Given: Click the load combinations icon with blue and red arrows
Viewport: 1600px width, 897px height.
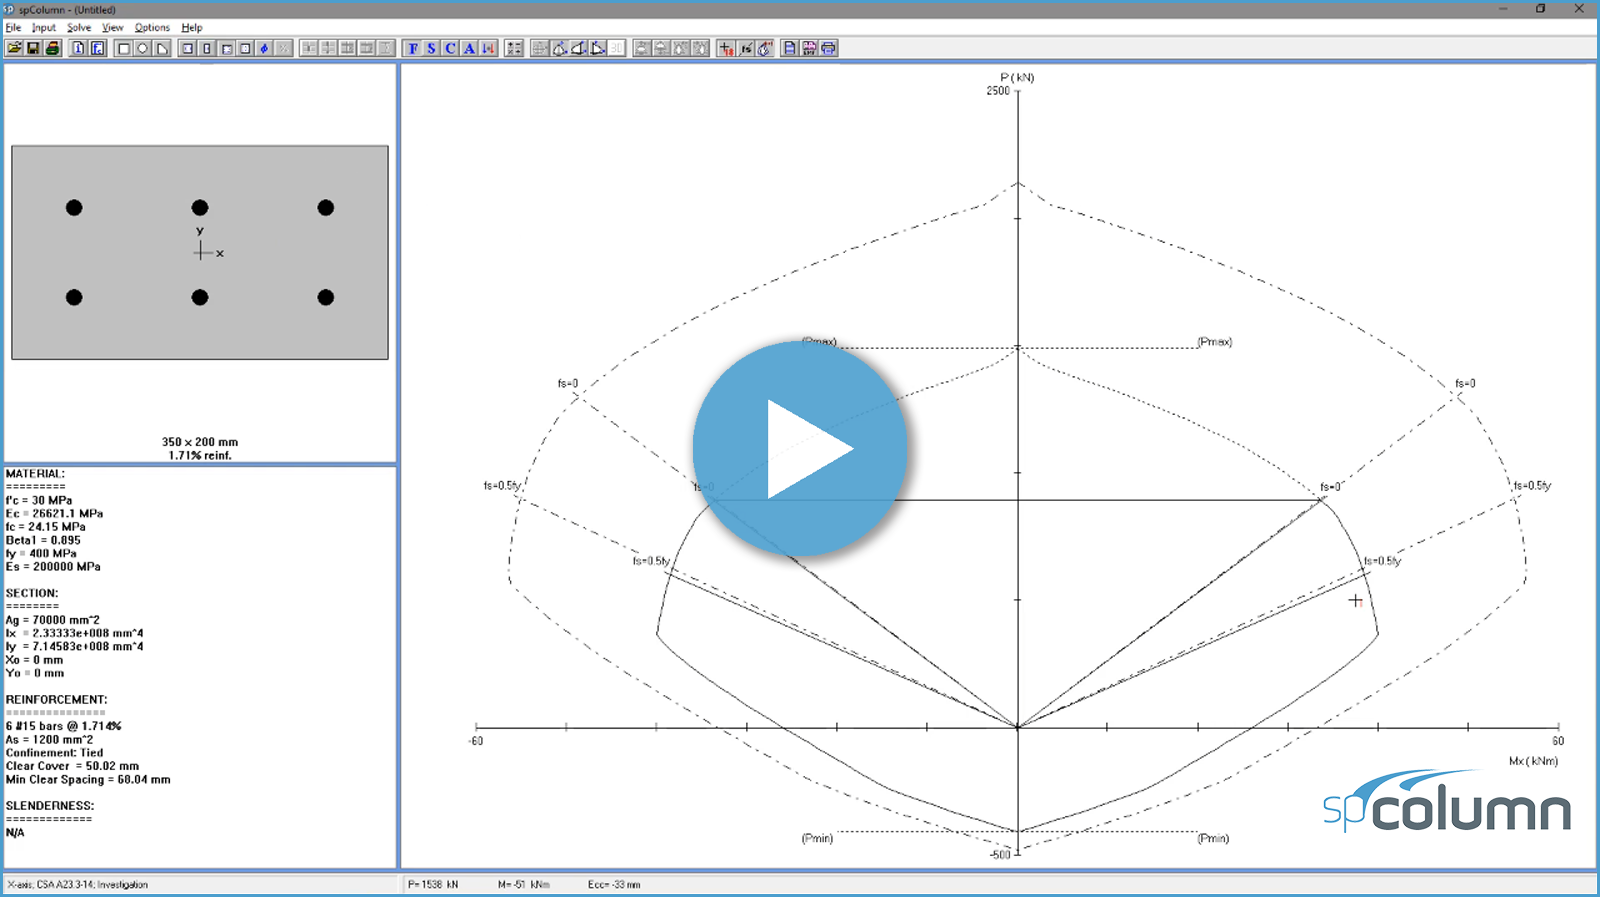Looking at the screenshot, I should click(488, 48).
